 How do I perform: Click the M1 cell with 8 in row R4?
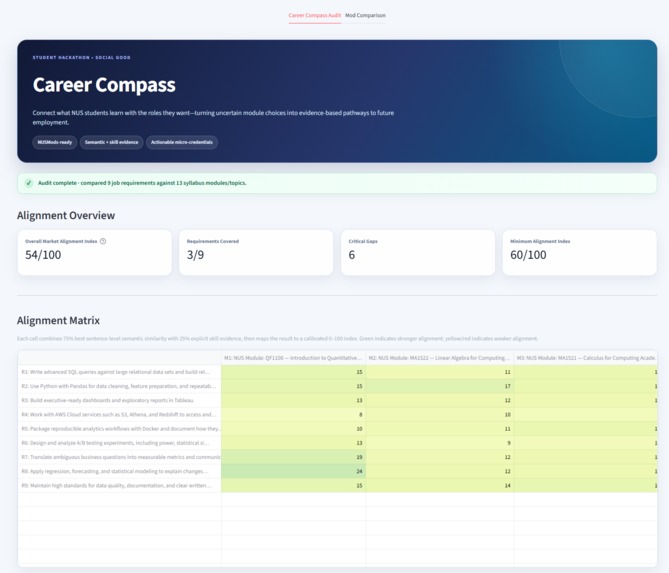pyautogui.click(x=293, y=414)
